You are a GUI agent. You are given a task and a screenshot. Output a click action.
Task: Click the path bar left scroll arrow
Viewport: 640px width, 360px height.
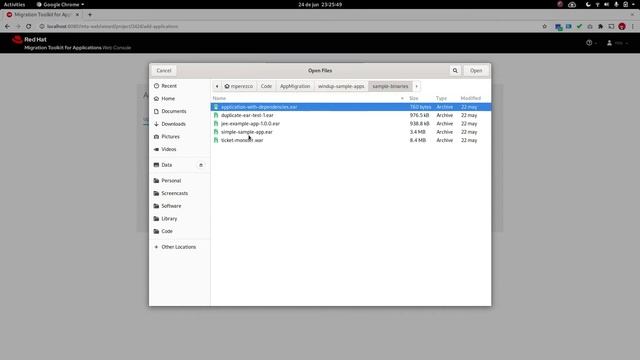click(x=217, y=86)
